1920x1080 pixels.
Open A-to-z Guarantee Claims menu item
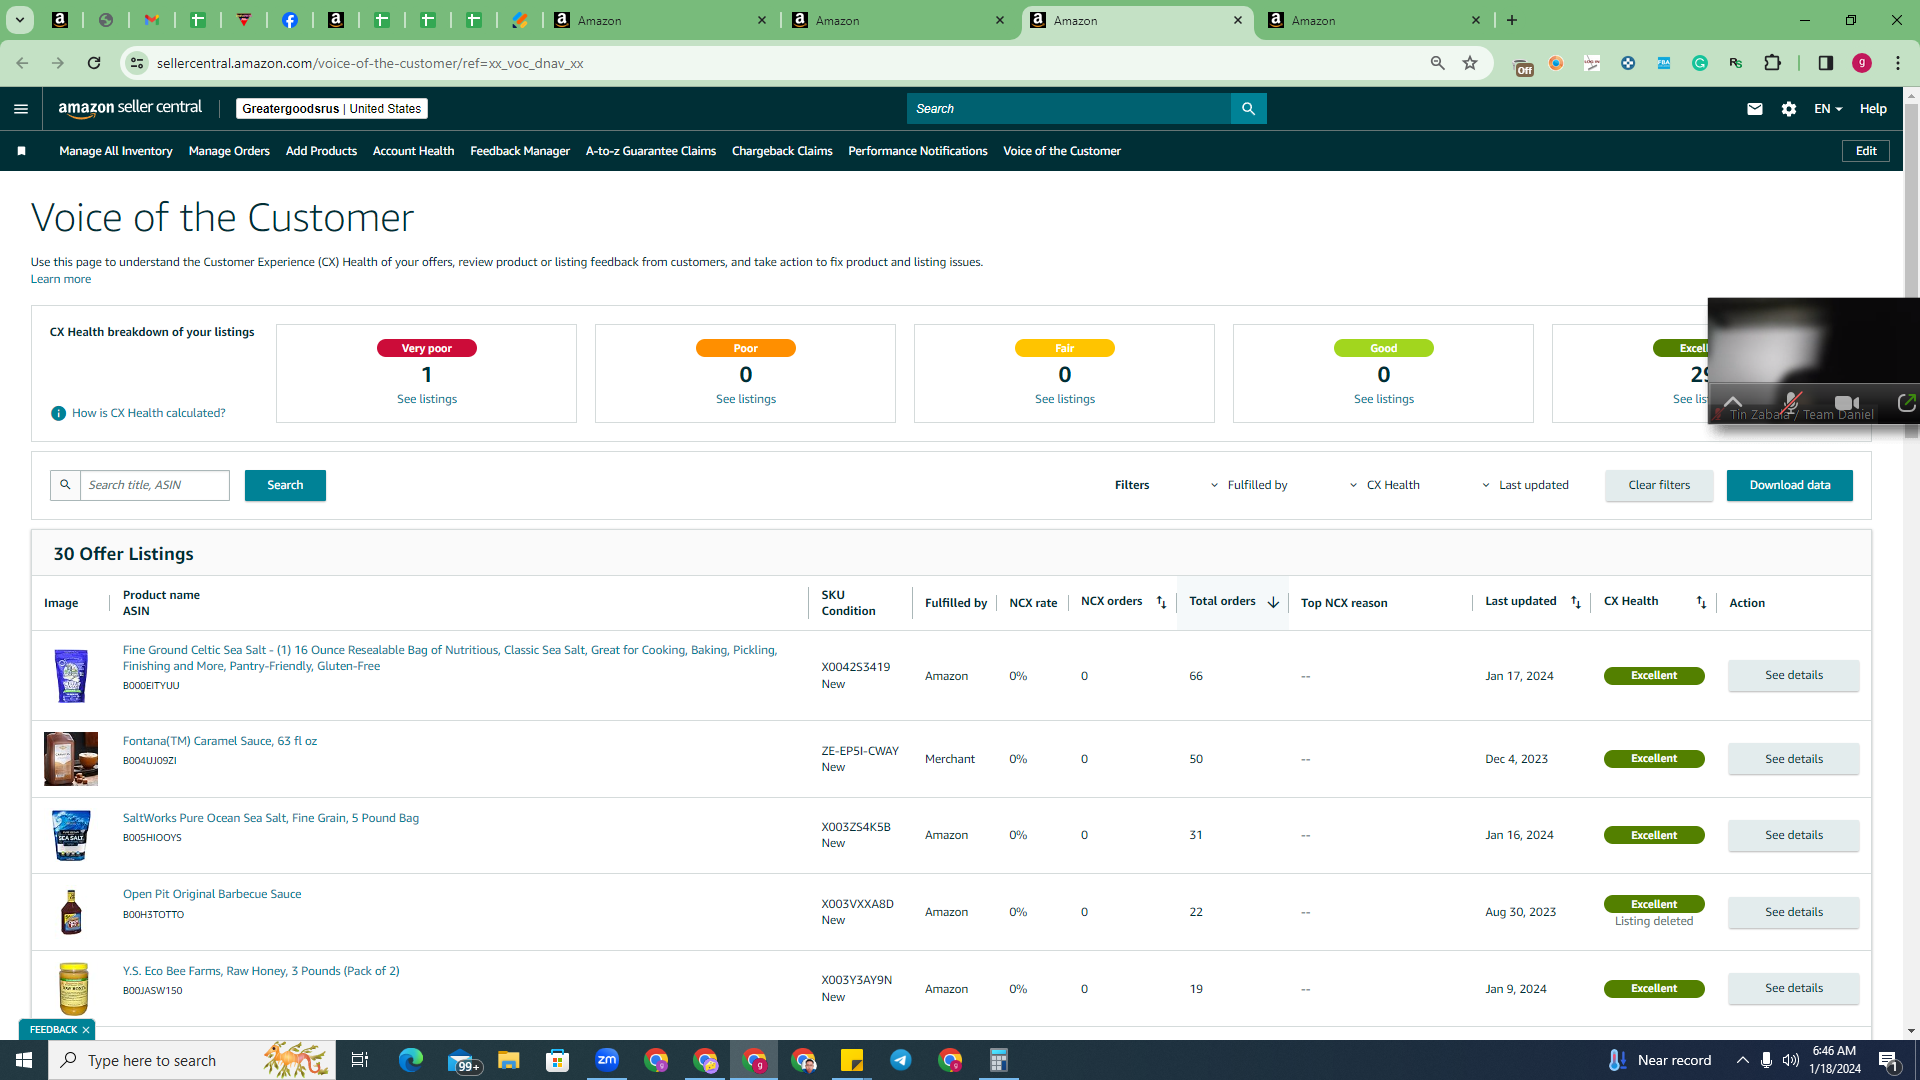pyautogui.click(x=651, y=151)
